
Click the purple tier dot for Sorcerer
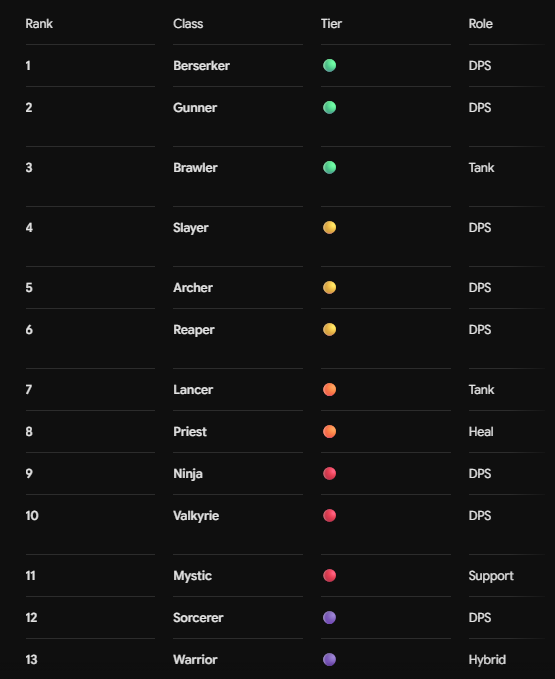tap(329, 618)
